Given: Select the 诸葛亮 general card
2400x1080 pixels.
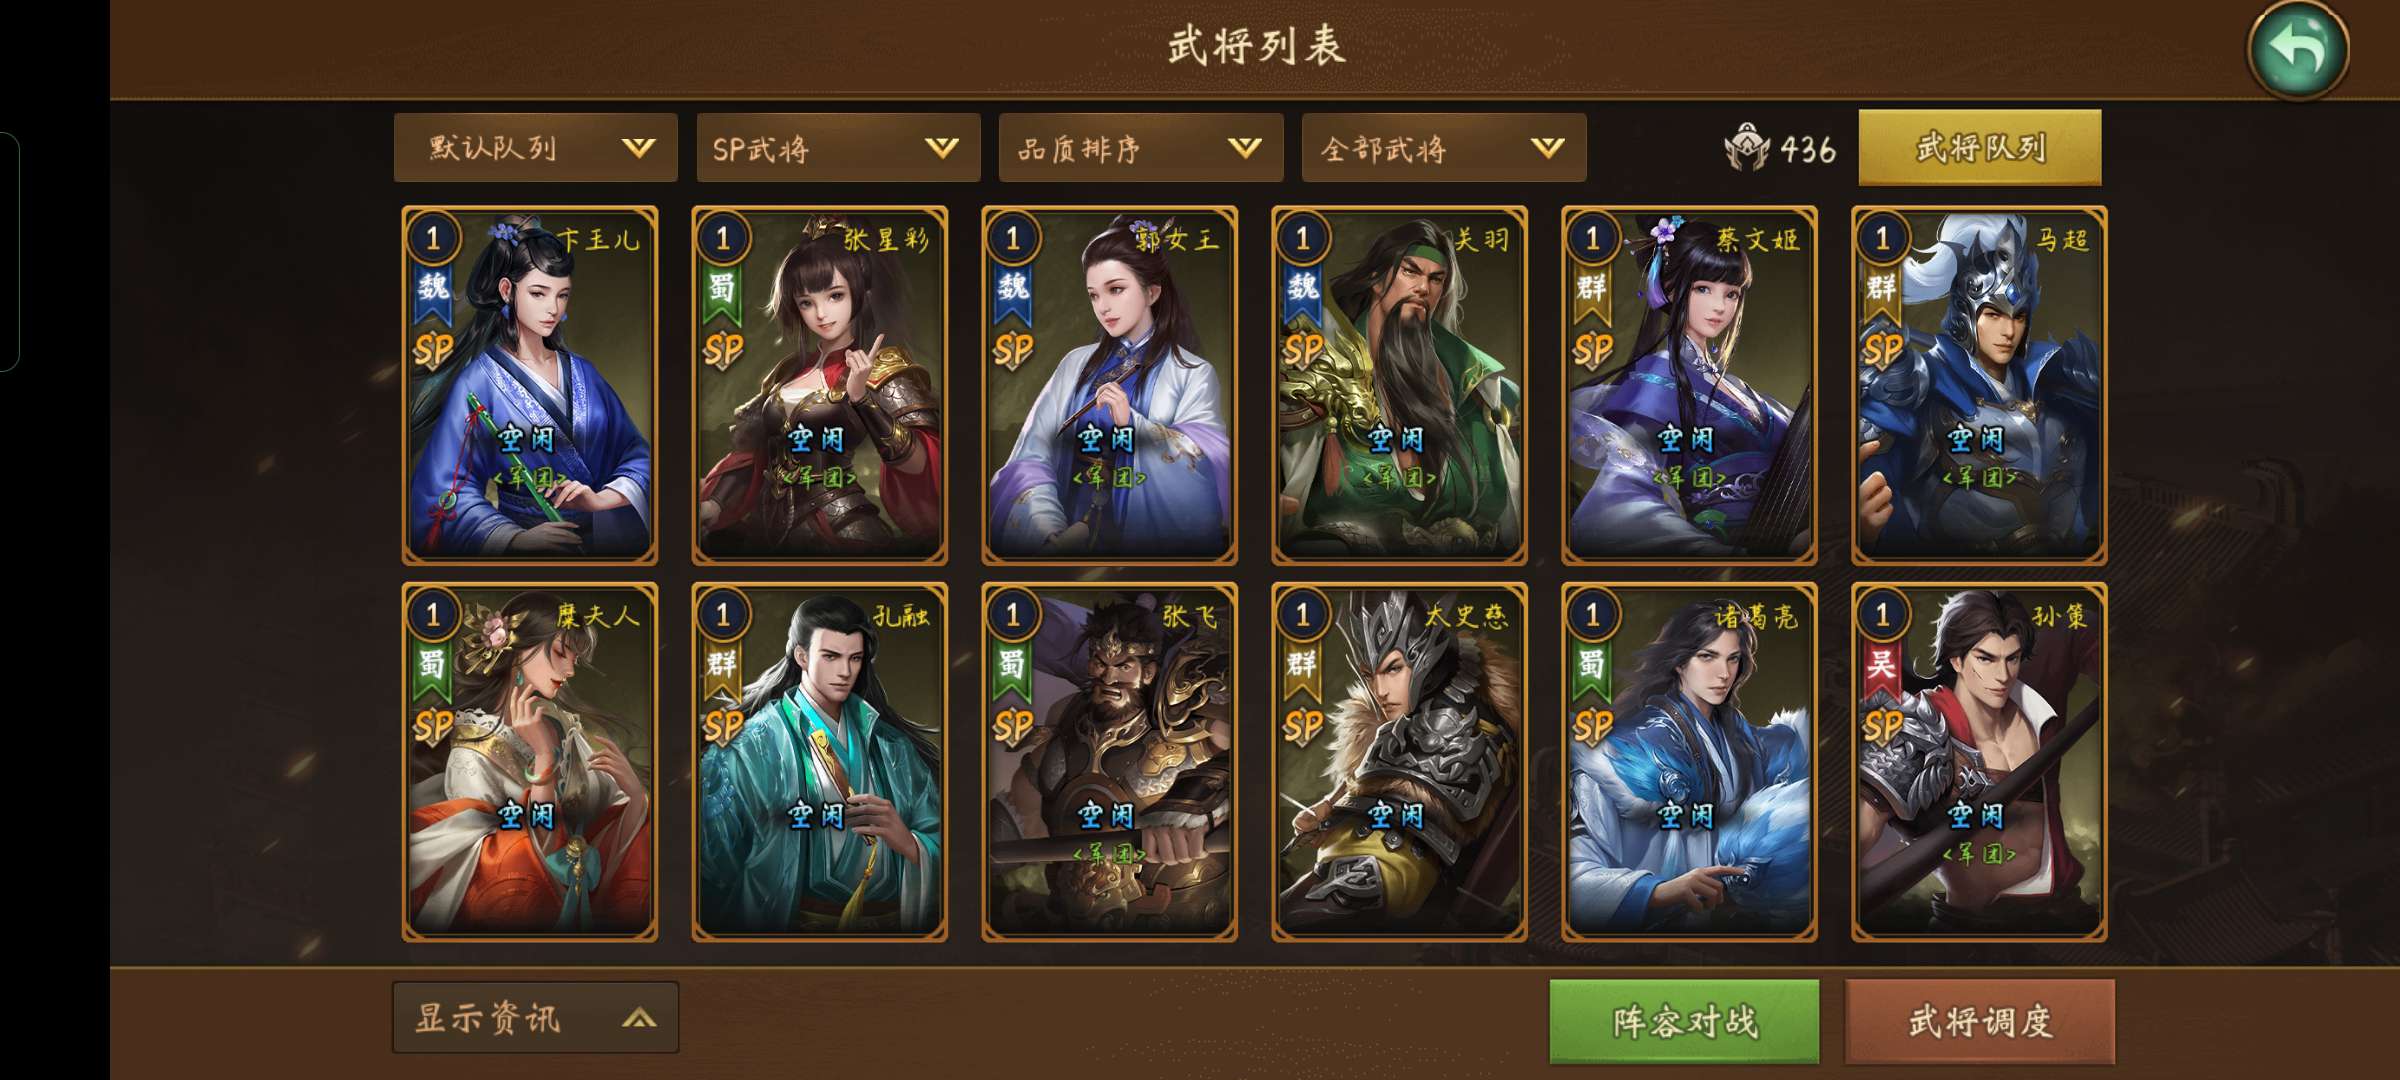Looking at the screenshot, I should pyautogui.click(x=1689, y=762).
